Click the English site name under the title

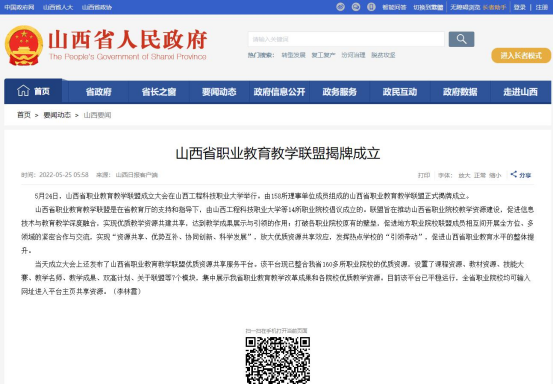(x=128, y=57)
